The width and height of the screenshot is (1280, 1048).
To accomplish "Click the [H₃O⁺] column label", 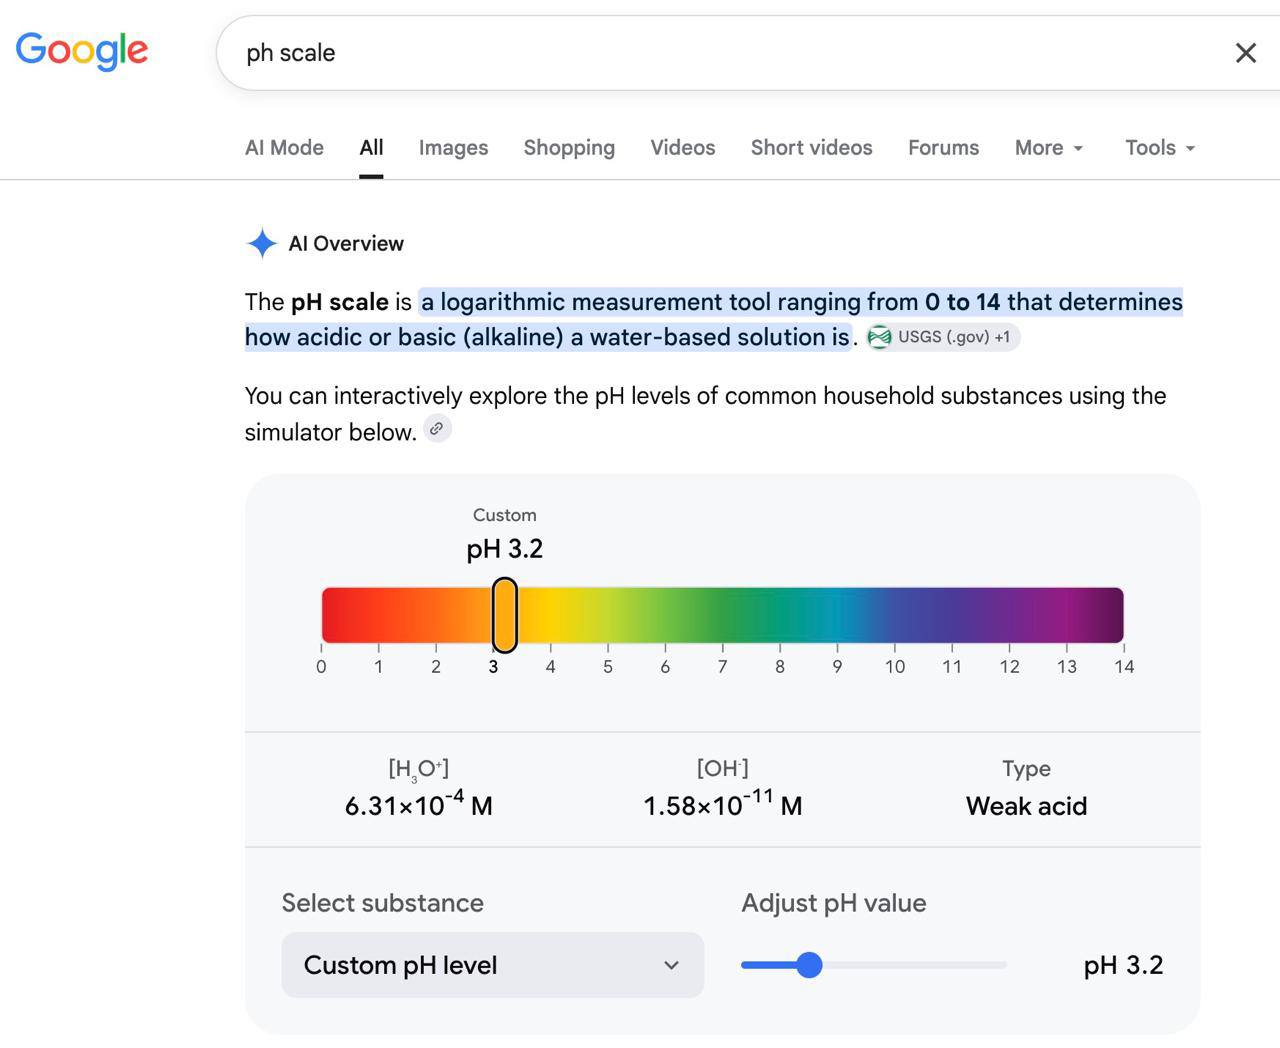I will click(x=419, y=769).
